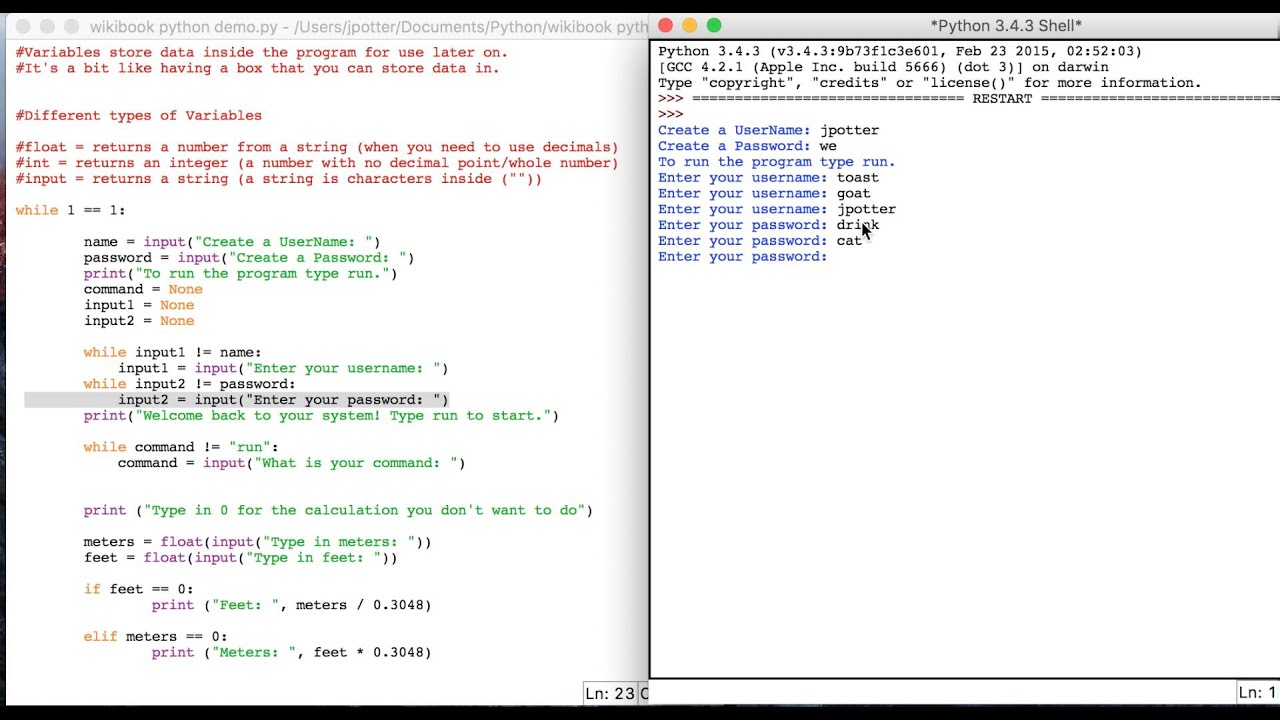
Task: Click the 'input2 = None' line
Action: (139, 321)
